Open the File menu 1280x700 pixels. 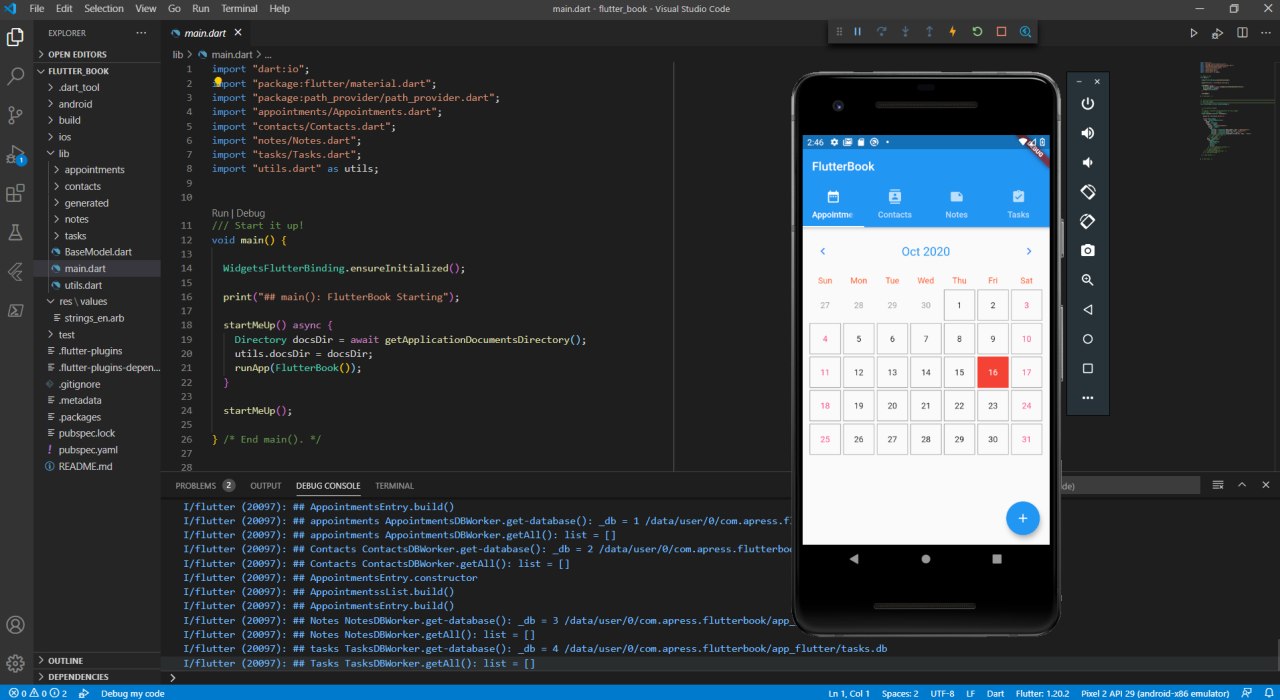coord(37,9)
